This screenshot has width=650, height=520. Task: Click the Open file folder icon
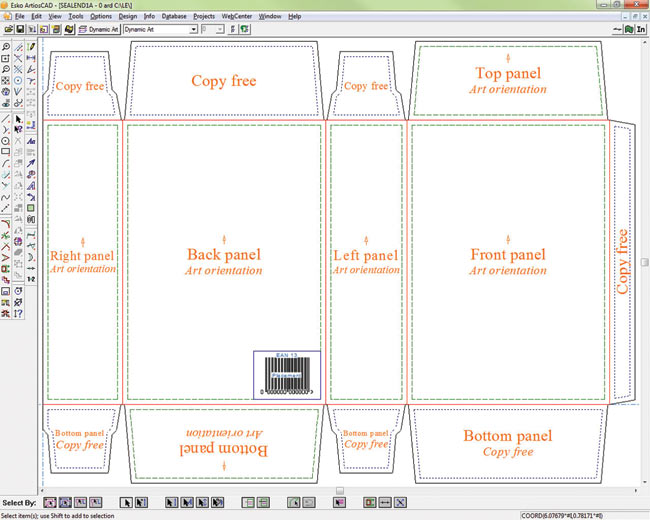tap(7, 30)
